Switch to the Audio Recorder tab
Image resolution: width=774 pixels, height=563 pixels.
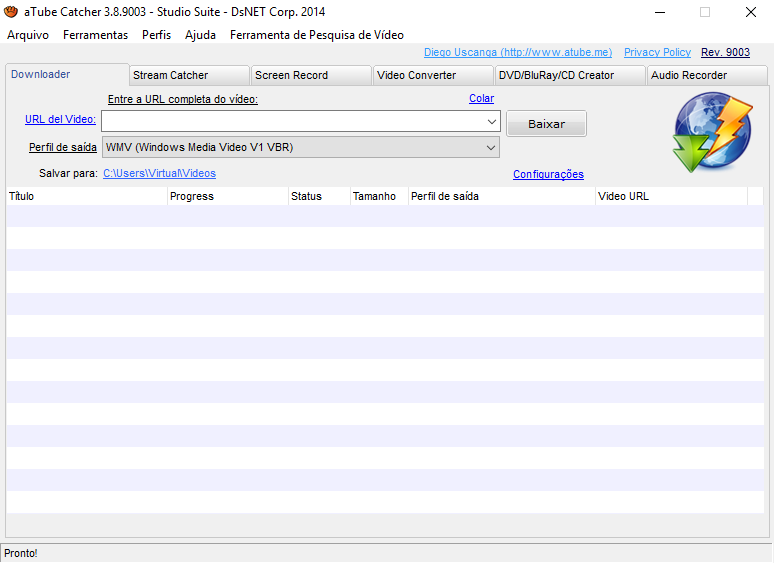pos(707,75)
